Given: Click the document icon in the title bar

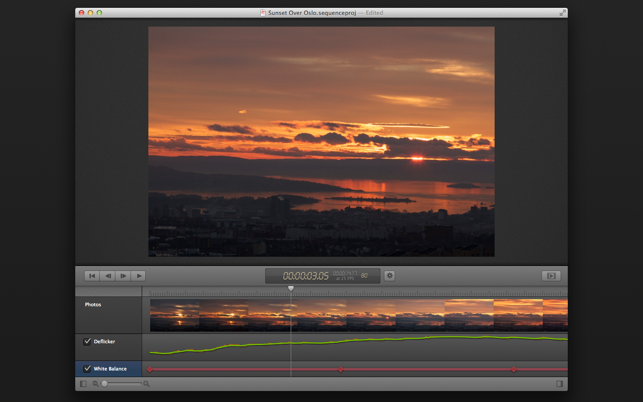Looking at the screenshot, I should coord(263,13).
